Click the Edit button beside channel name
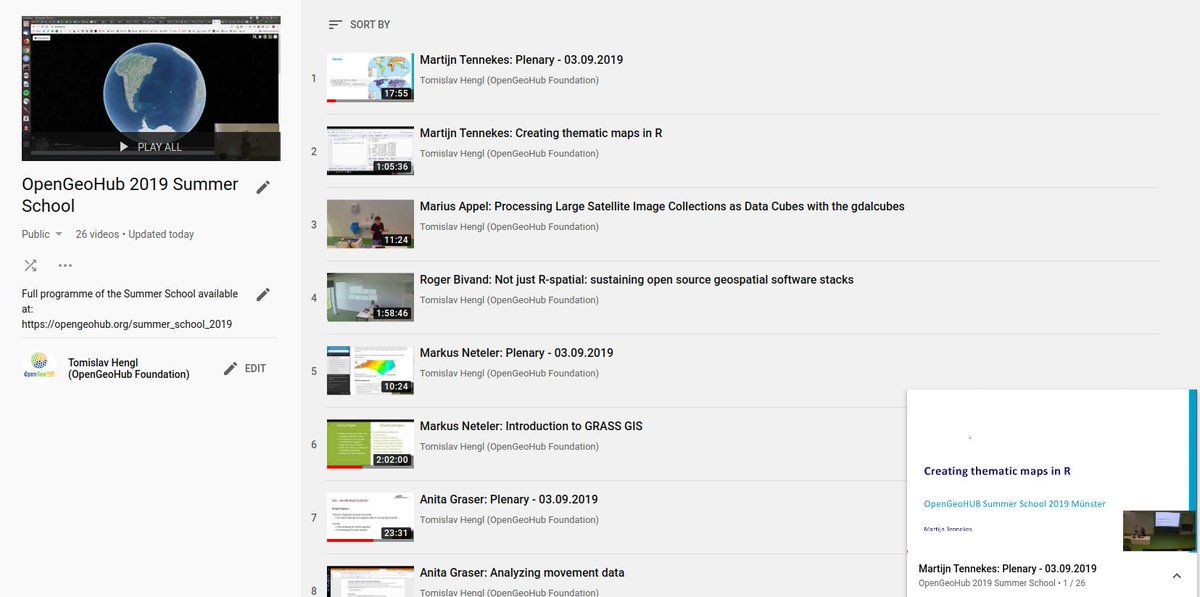This screenshot has height=597, width=1200. [x=245, y=368]
